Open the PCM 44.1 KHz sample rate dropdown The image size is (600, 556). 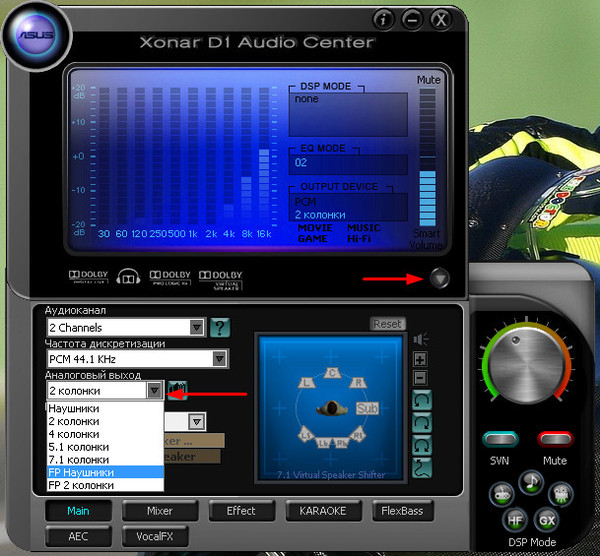[x=218, y=358]
